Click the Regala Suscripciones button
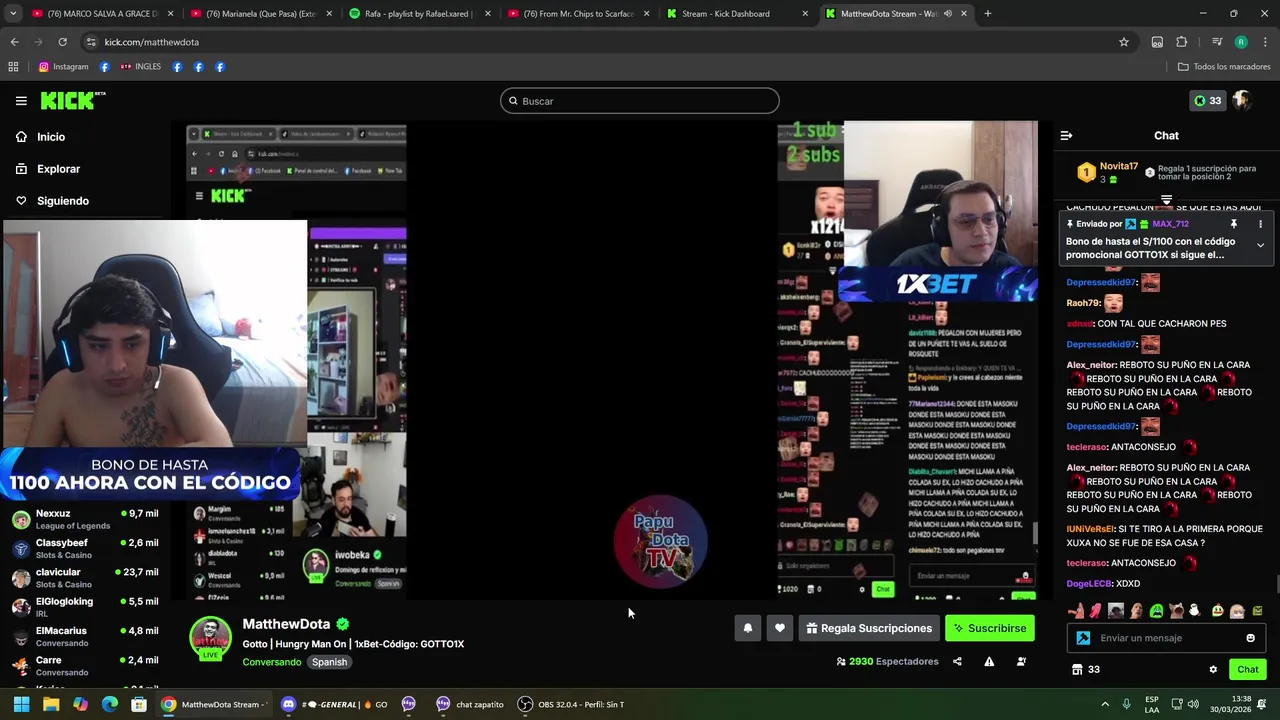Image resolution: width=1280 pixels, height=720 pixels. 868,628
